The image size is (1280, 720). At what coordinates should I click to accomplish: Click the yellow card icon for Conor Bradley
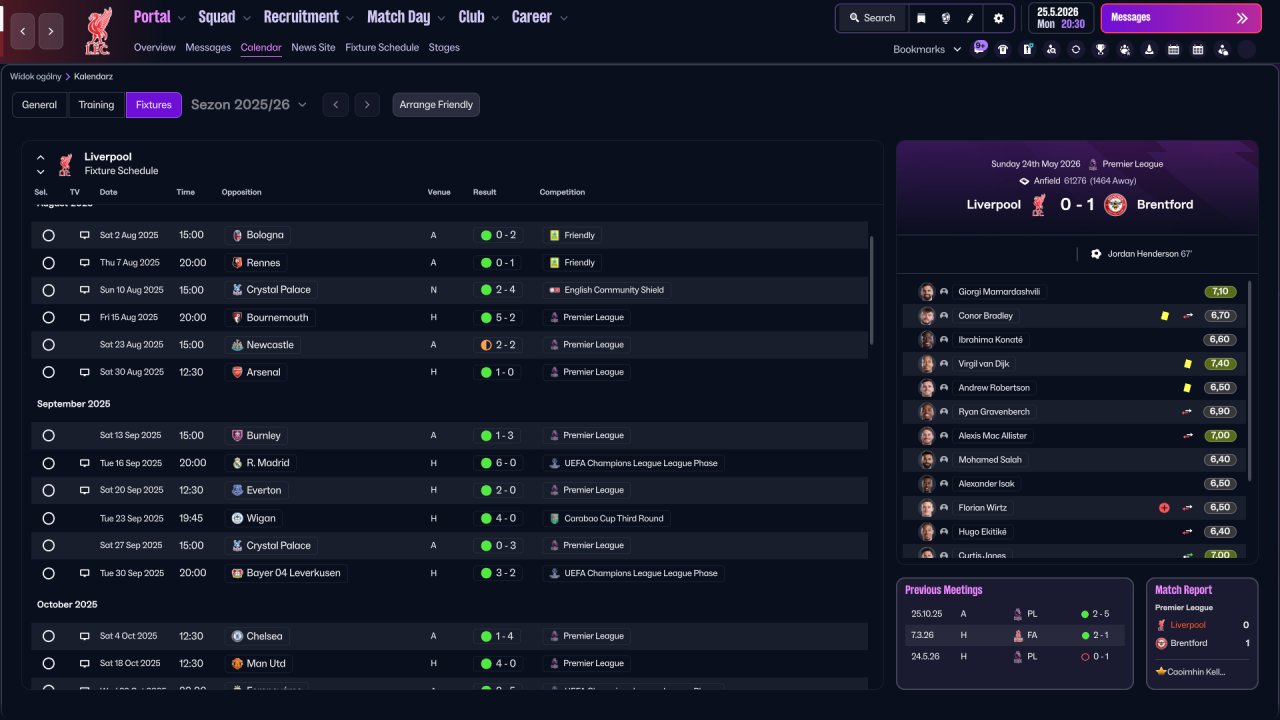[x=1164, y=316]
